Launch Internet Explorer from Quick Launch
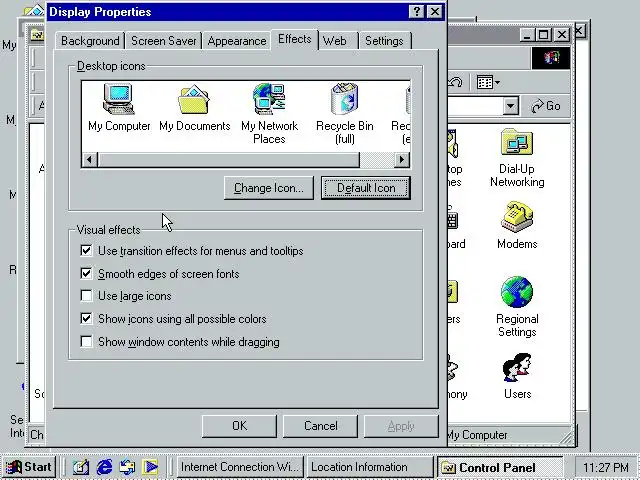The width and height of the screenshot is (640, 480). coord(104,467)
